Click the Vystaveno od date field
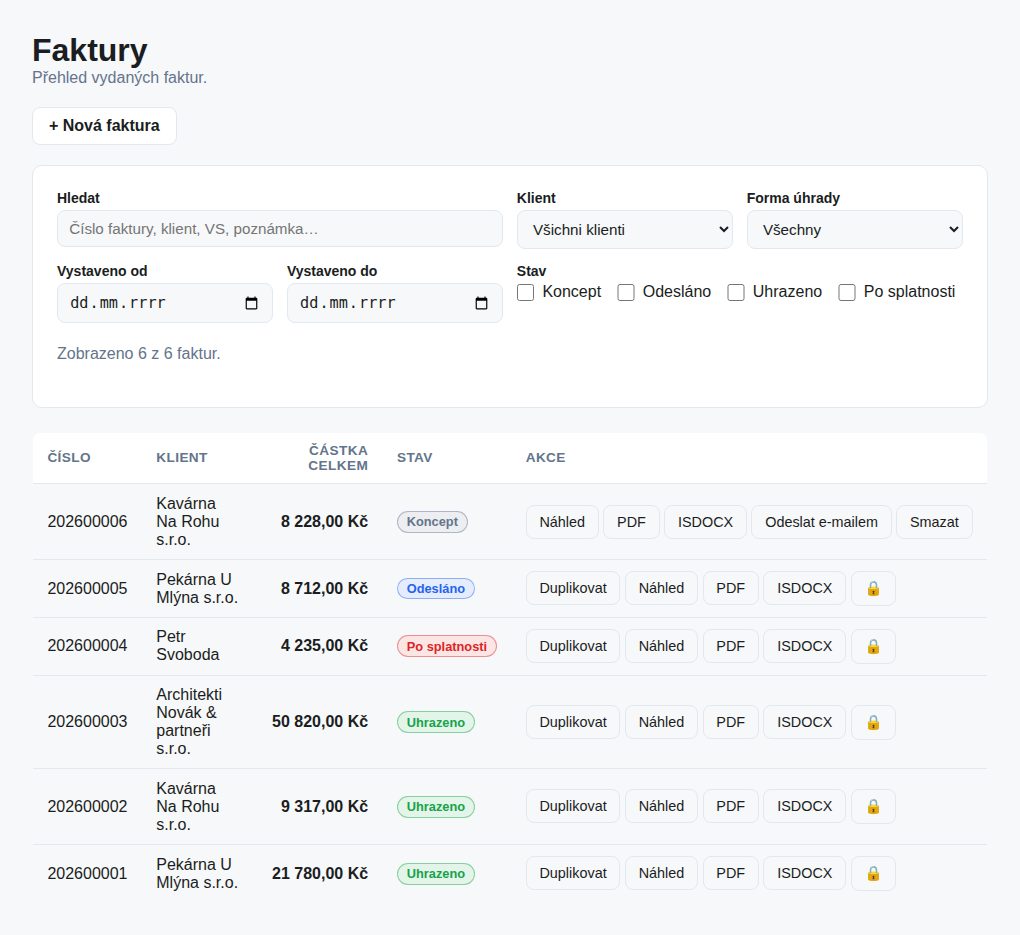1020x935 pixels. click(x=165, y=303)
